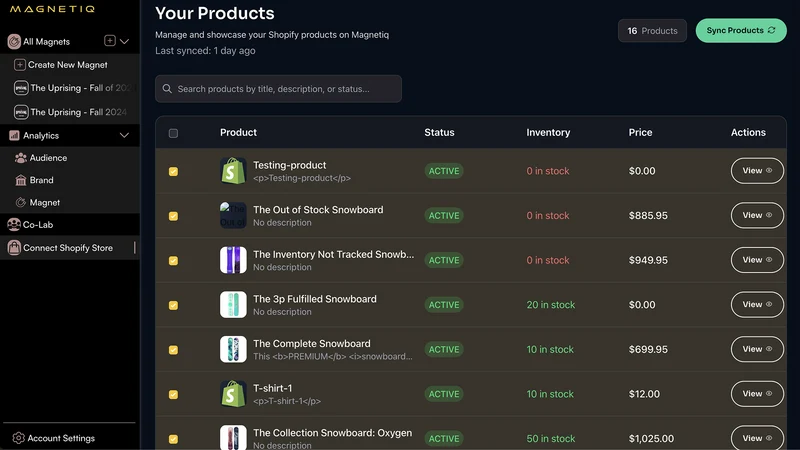Click The Out of Stock Snowboard thumbnail
The image size is (800, 450).
point(233,215)
